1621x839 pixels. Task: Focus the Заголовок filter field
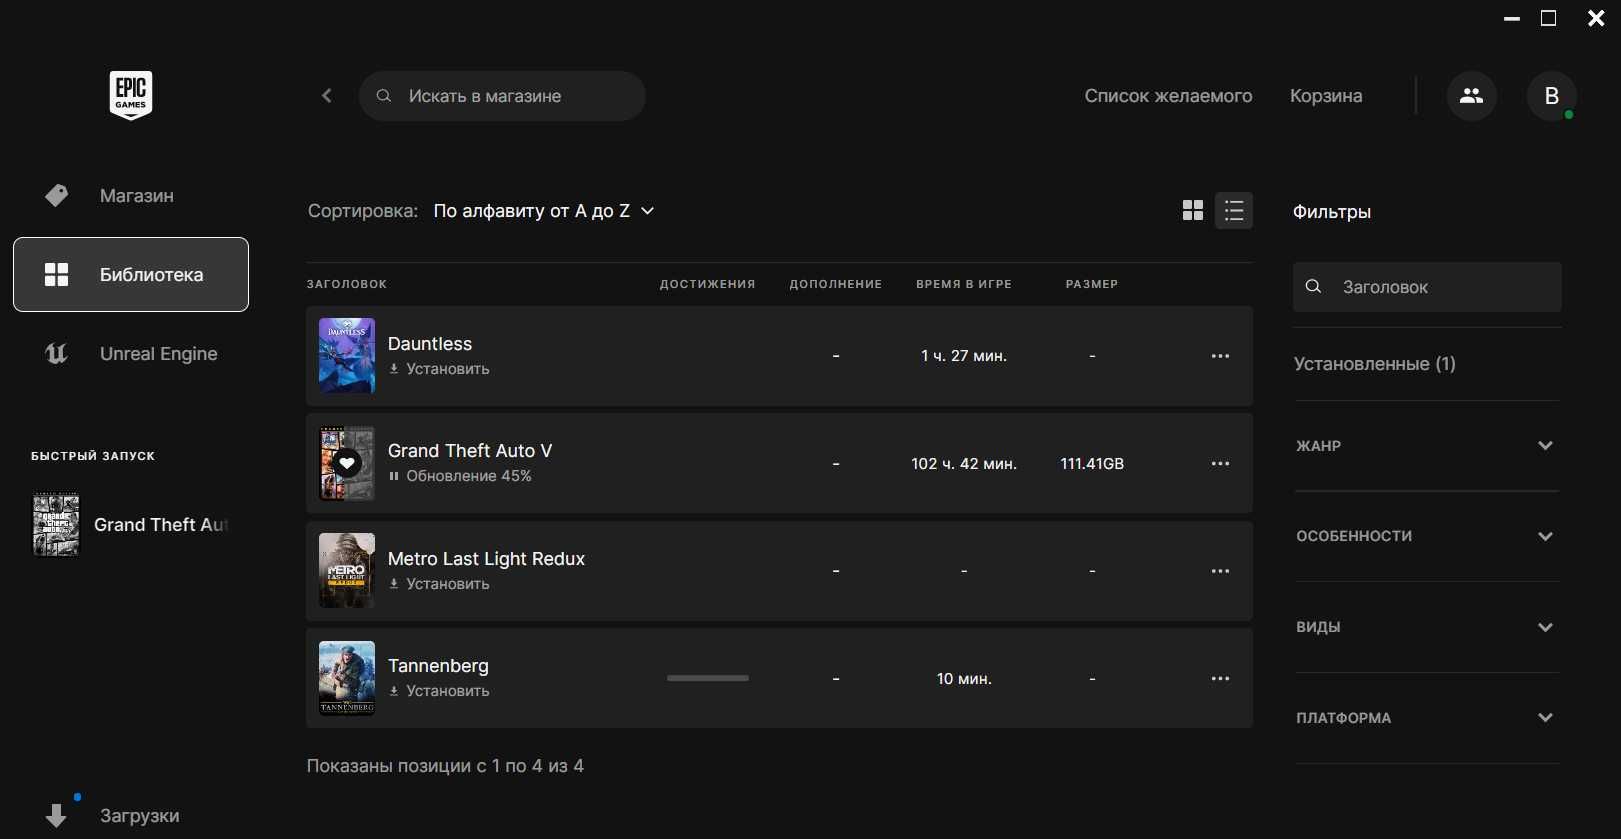point(1427,287)
